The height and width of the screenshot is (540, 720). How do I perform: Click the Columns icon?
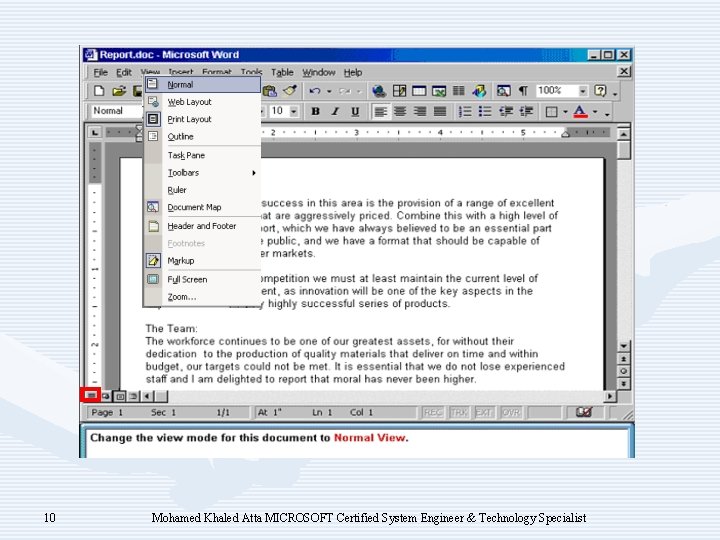pyautogui.click(x=459, y=91)
